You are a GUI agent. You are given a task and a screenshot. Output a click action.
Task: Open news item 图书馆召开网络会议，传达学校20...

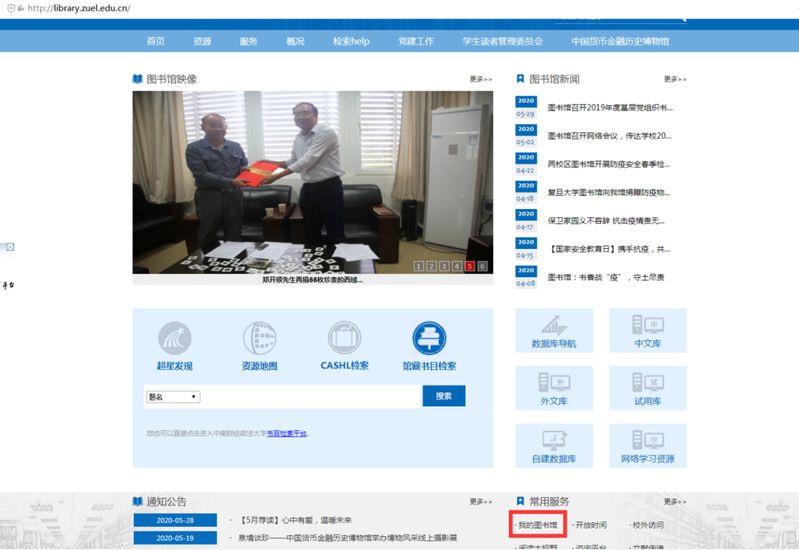pyautogui.click(x=609, y=136)
